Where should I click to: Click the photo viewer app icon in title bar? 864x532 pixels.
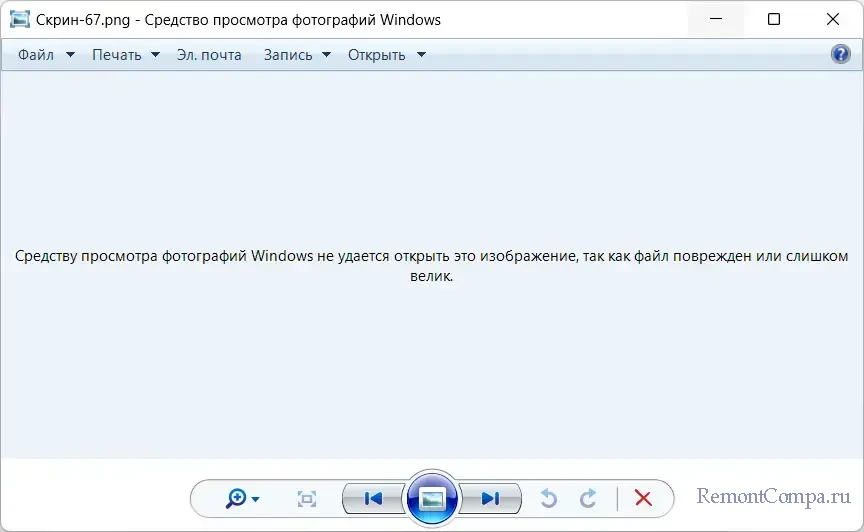click(x=20, y=19)
